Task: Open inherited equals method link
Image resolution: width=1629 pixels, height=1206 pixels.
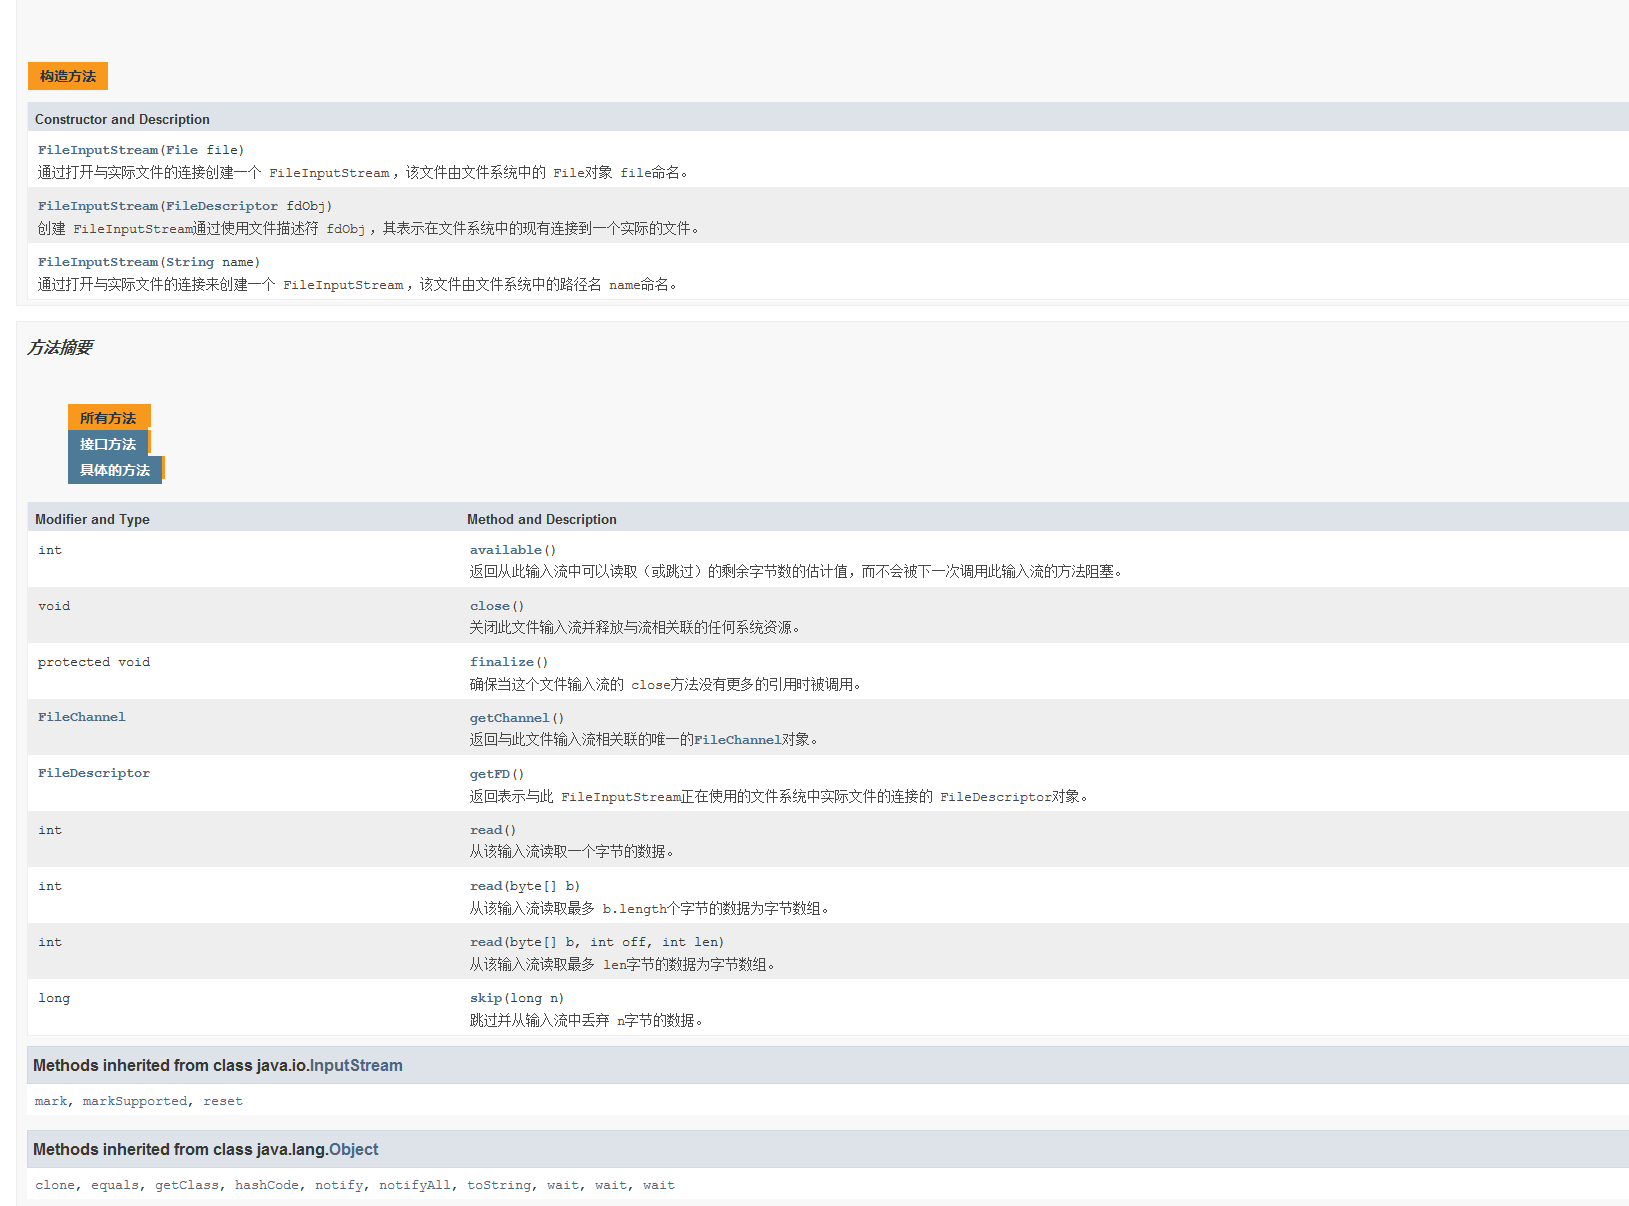Action: pos(115,1185)
